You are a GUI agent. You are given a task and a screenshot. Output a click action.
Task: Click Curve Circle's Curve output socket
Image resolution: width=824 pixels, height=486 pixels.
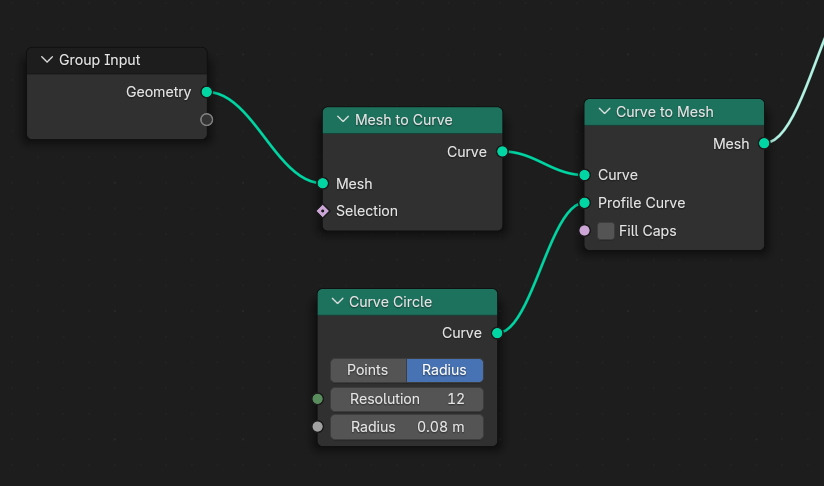497,333
